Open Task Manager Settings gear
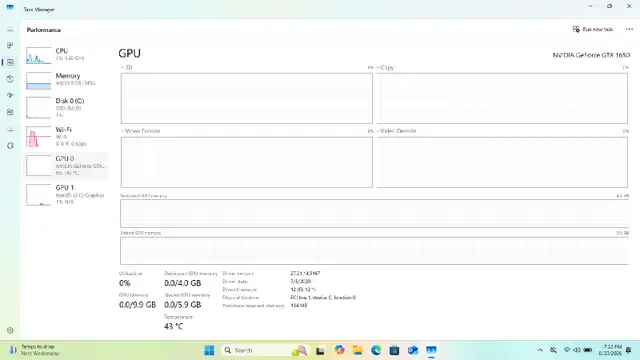Screen dimensions: 640x360 pyautogui.click(x=10, y=330)
